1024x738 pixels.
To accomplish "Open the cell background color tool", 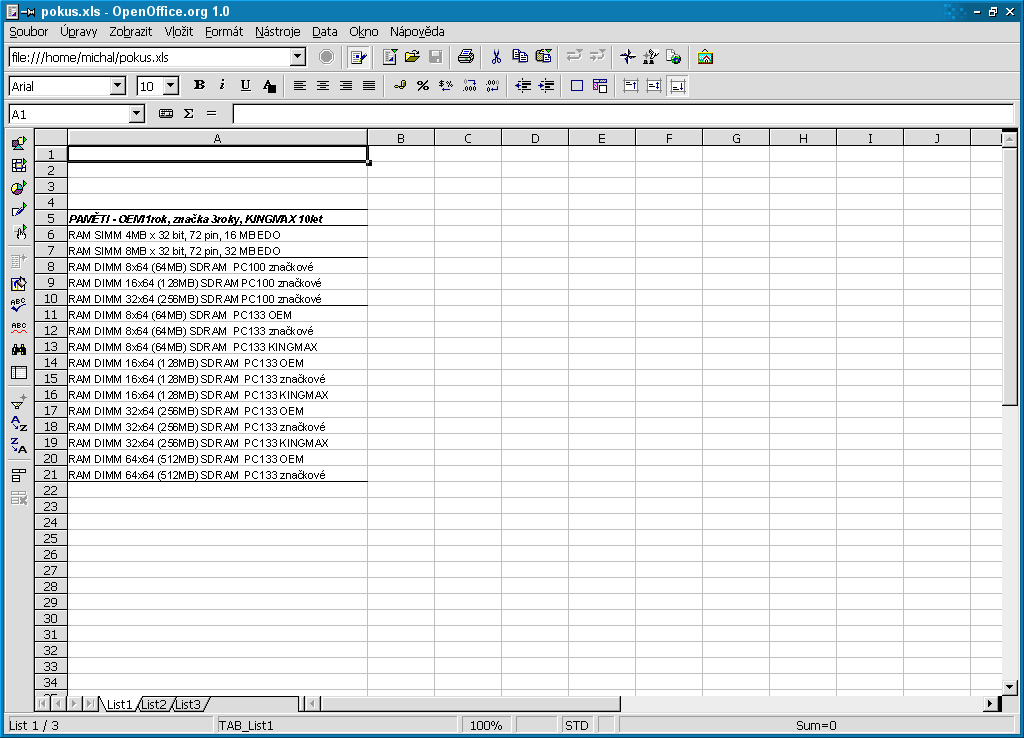I will 600,86.
